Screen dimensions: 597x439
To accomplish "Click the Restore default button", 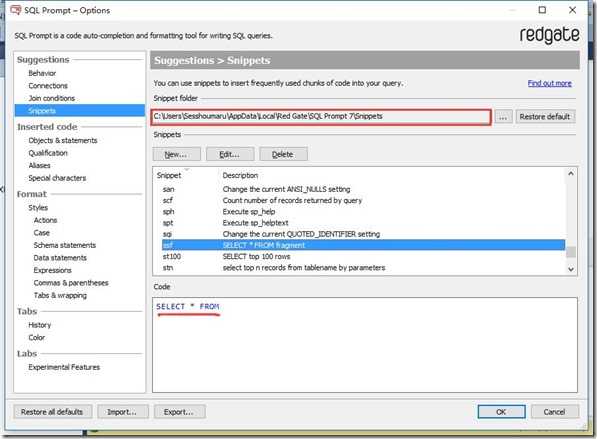I will 544,117.
